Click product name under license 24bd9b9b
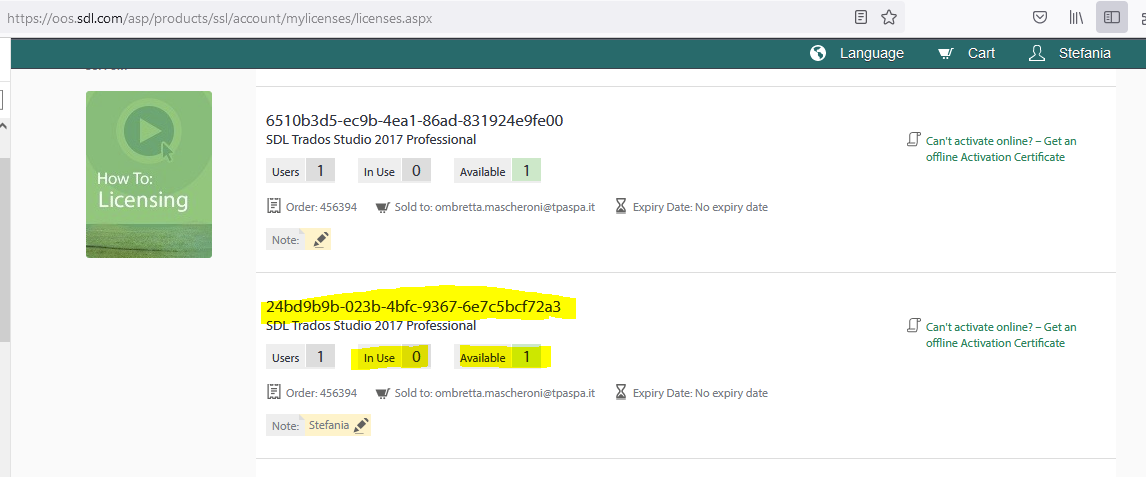Screen dimensions: 1146x477 coord(371,325)
